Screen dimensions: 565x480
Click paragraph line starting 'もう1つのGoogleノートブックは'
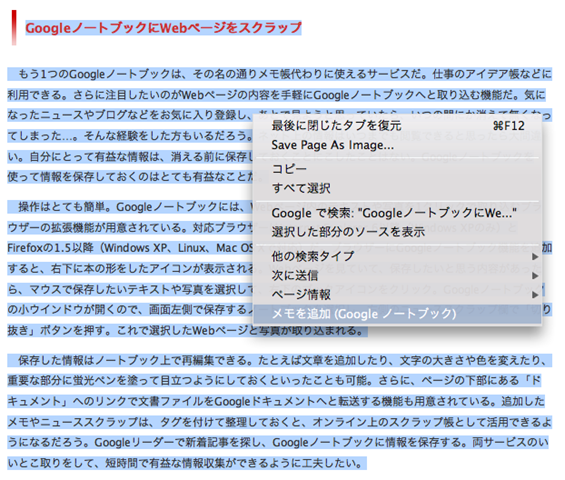280,74
